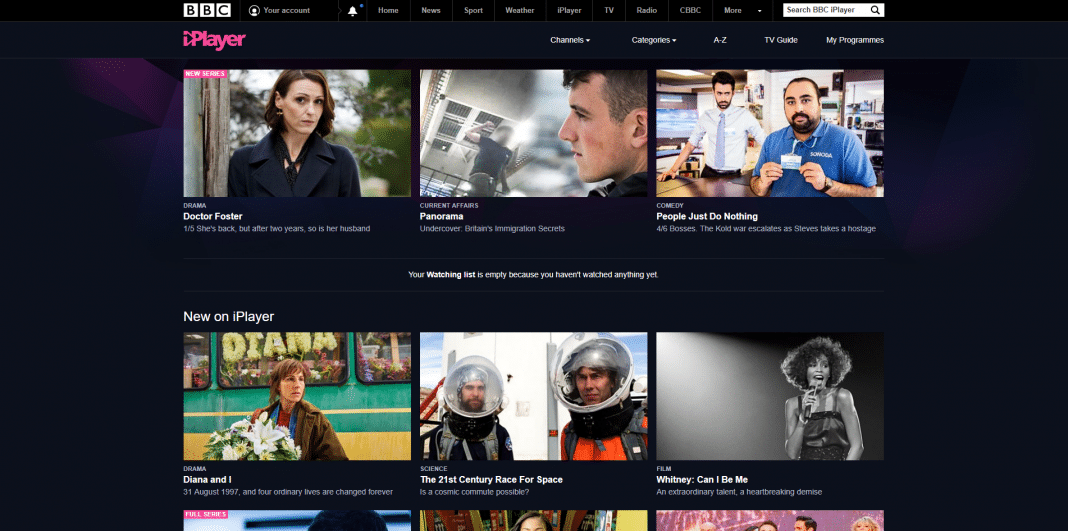Go to My Programmes
This screenshot has height=531, width=1068.
tap(855, 40)
